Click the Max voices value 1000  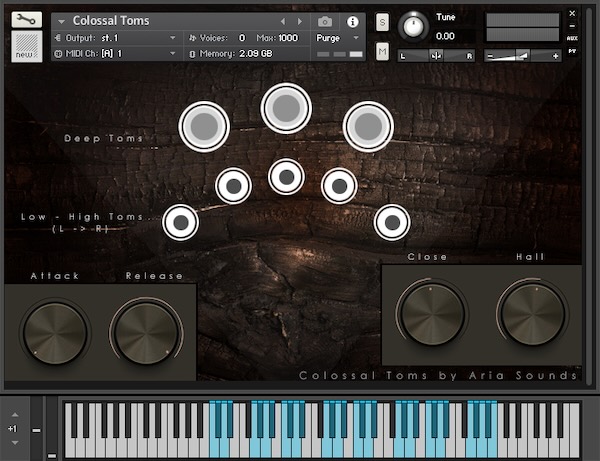tap(288, 38)
